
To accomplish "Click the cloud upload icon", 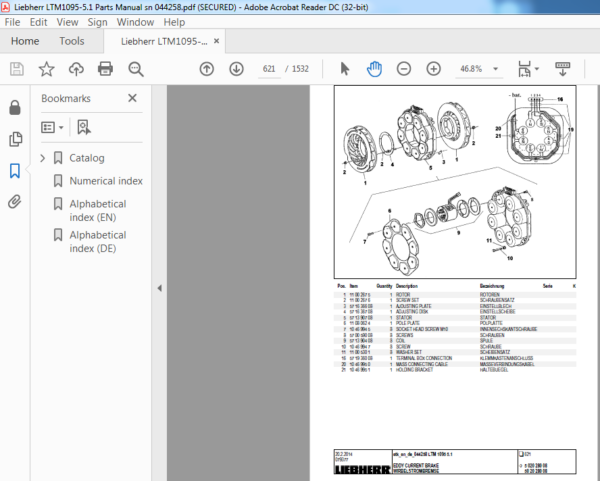I will point(76,69).
